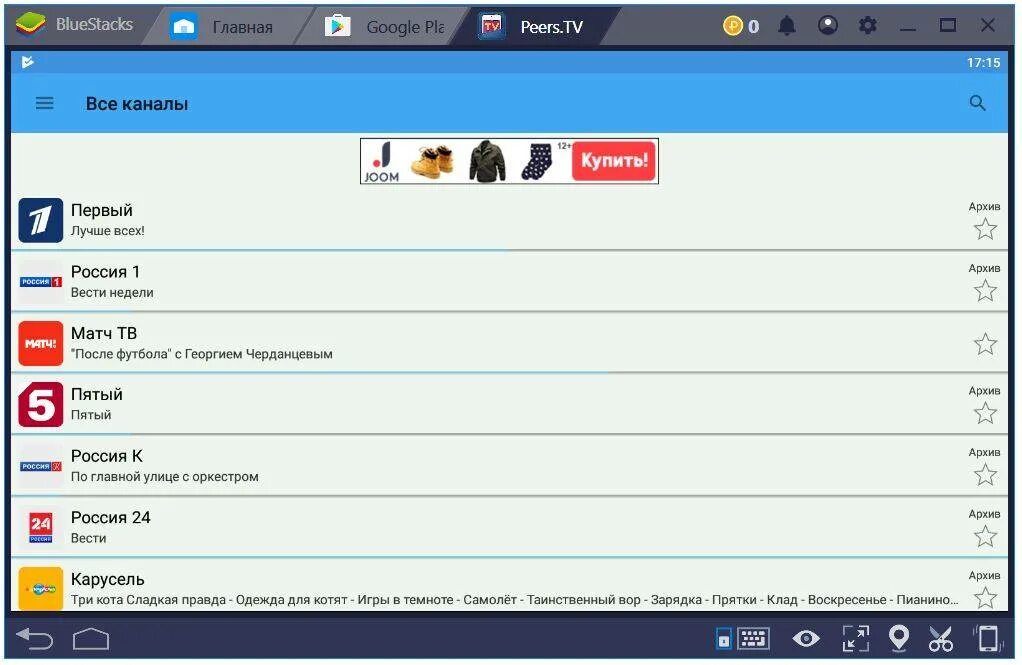The width and height of the screenshot is (1022, 665).
Task: Toggle the eye overlay icon
Action: click(806, 639)
